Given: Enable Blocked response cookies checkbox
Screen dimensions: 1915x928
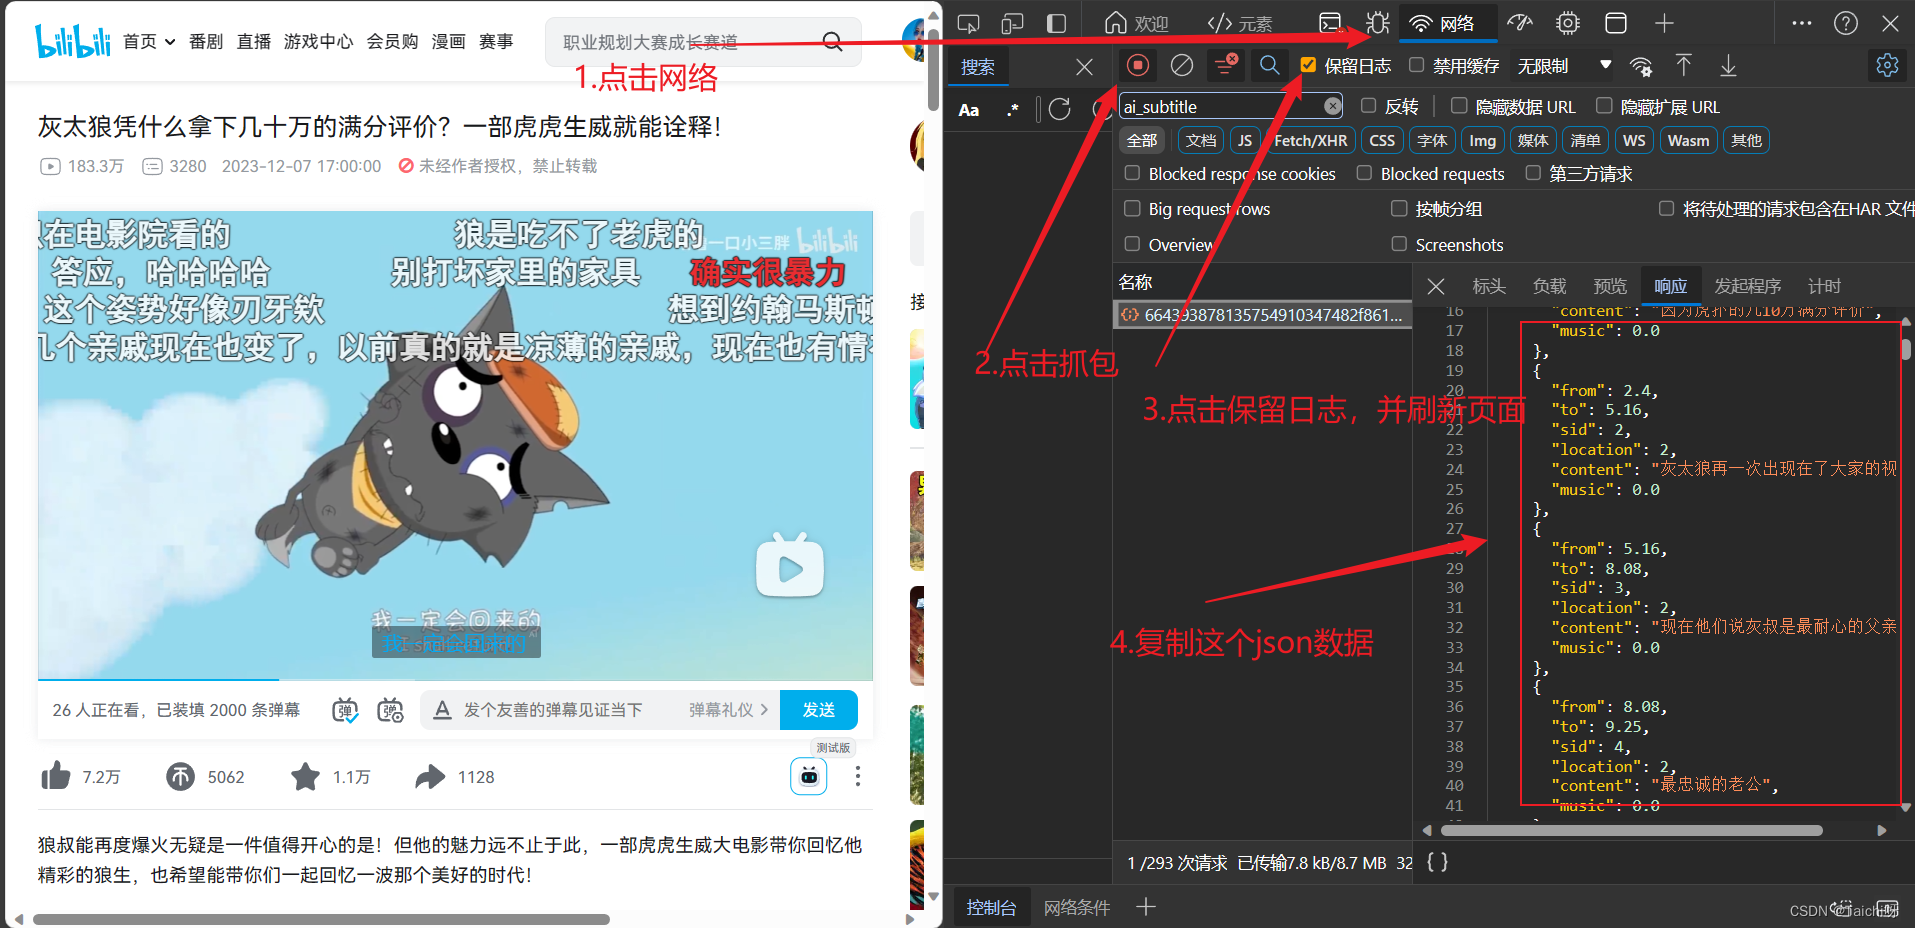Looking at the screenshot, I should (1132, 173).
